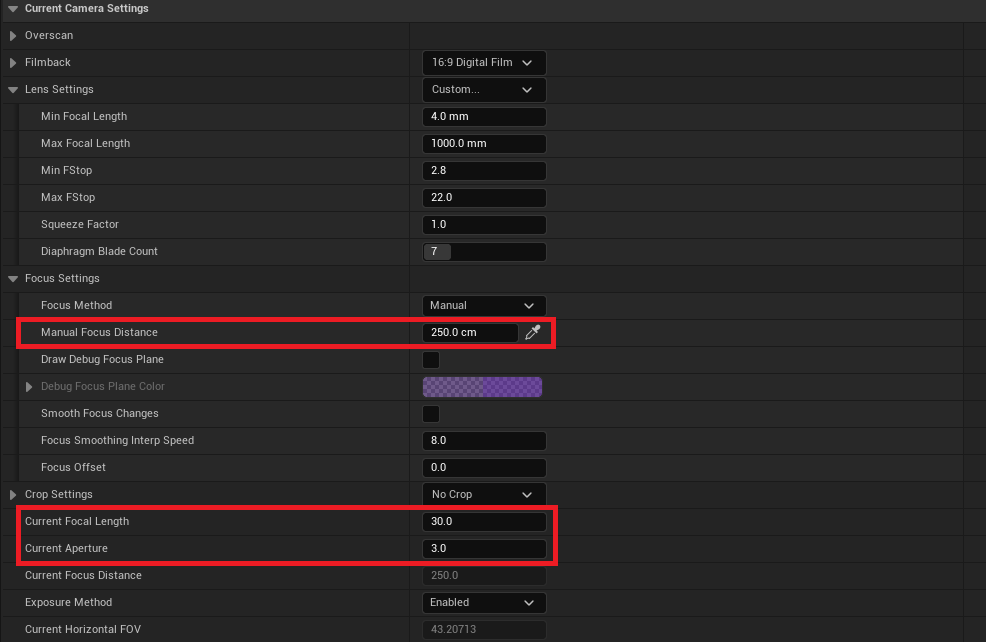Collapse the Focus Settings section
Image resolution: width=986 pixels, height=642 pixels.
pos(13,279)
